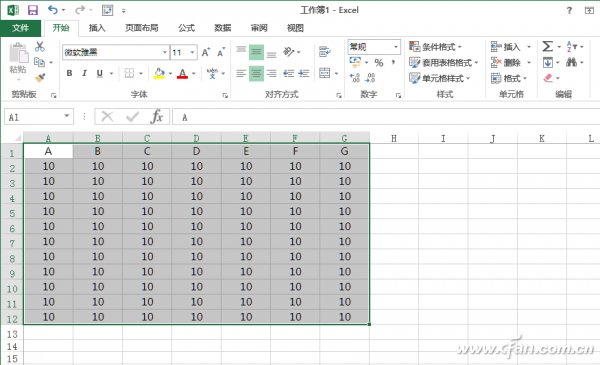Decrease indent icon

click(x=289, y=73)
